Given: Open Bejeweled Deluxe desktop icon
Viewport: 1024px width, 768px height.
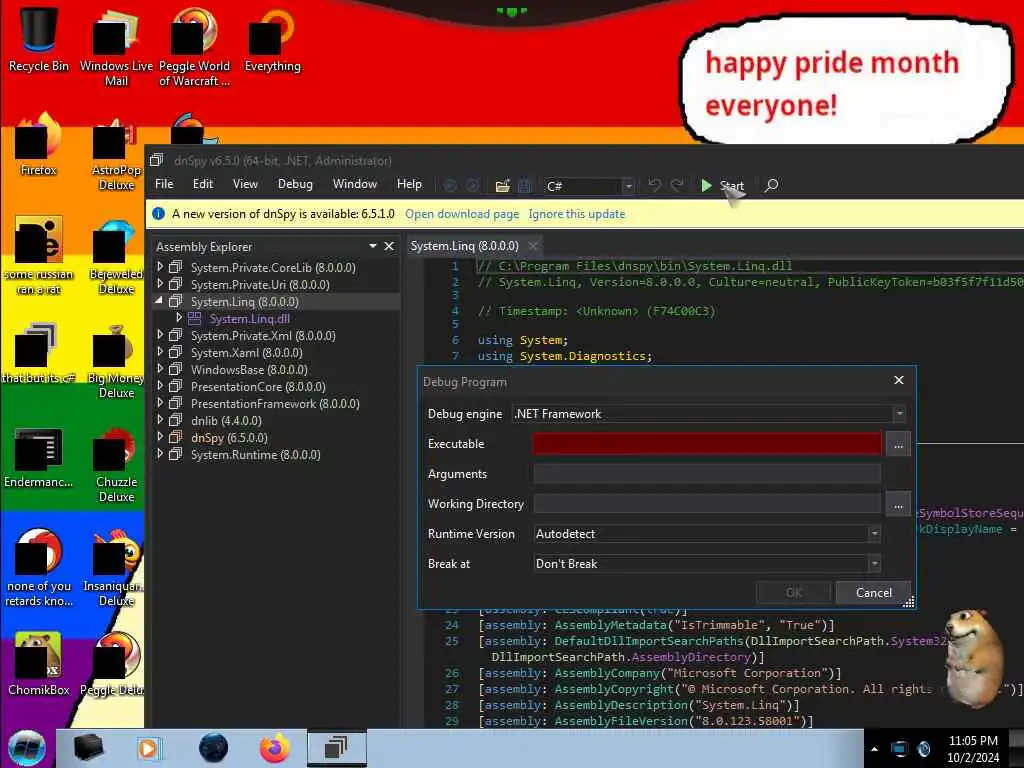Looking at the screenshot, I should coord(116,256).
